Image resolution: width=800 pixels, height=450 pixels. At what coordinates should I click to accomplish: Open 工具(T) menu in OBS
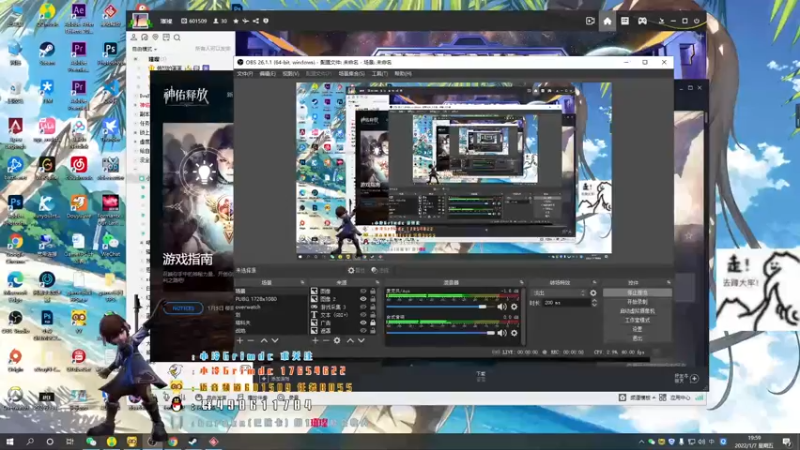tap(379, 74)
